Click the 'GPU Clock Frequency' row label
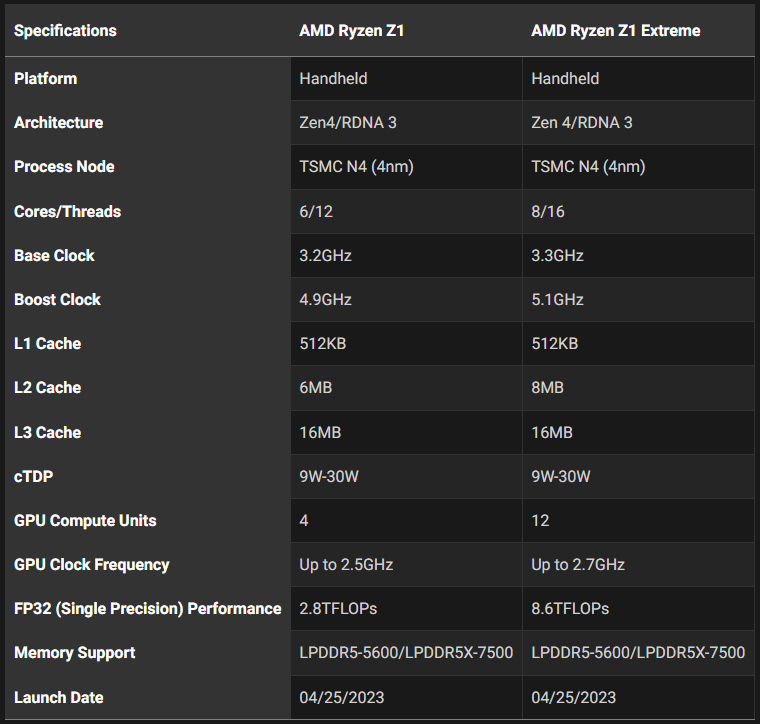The width and height of the screenshot is (760, 724). pyautogui.click(x=92, y=565)
